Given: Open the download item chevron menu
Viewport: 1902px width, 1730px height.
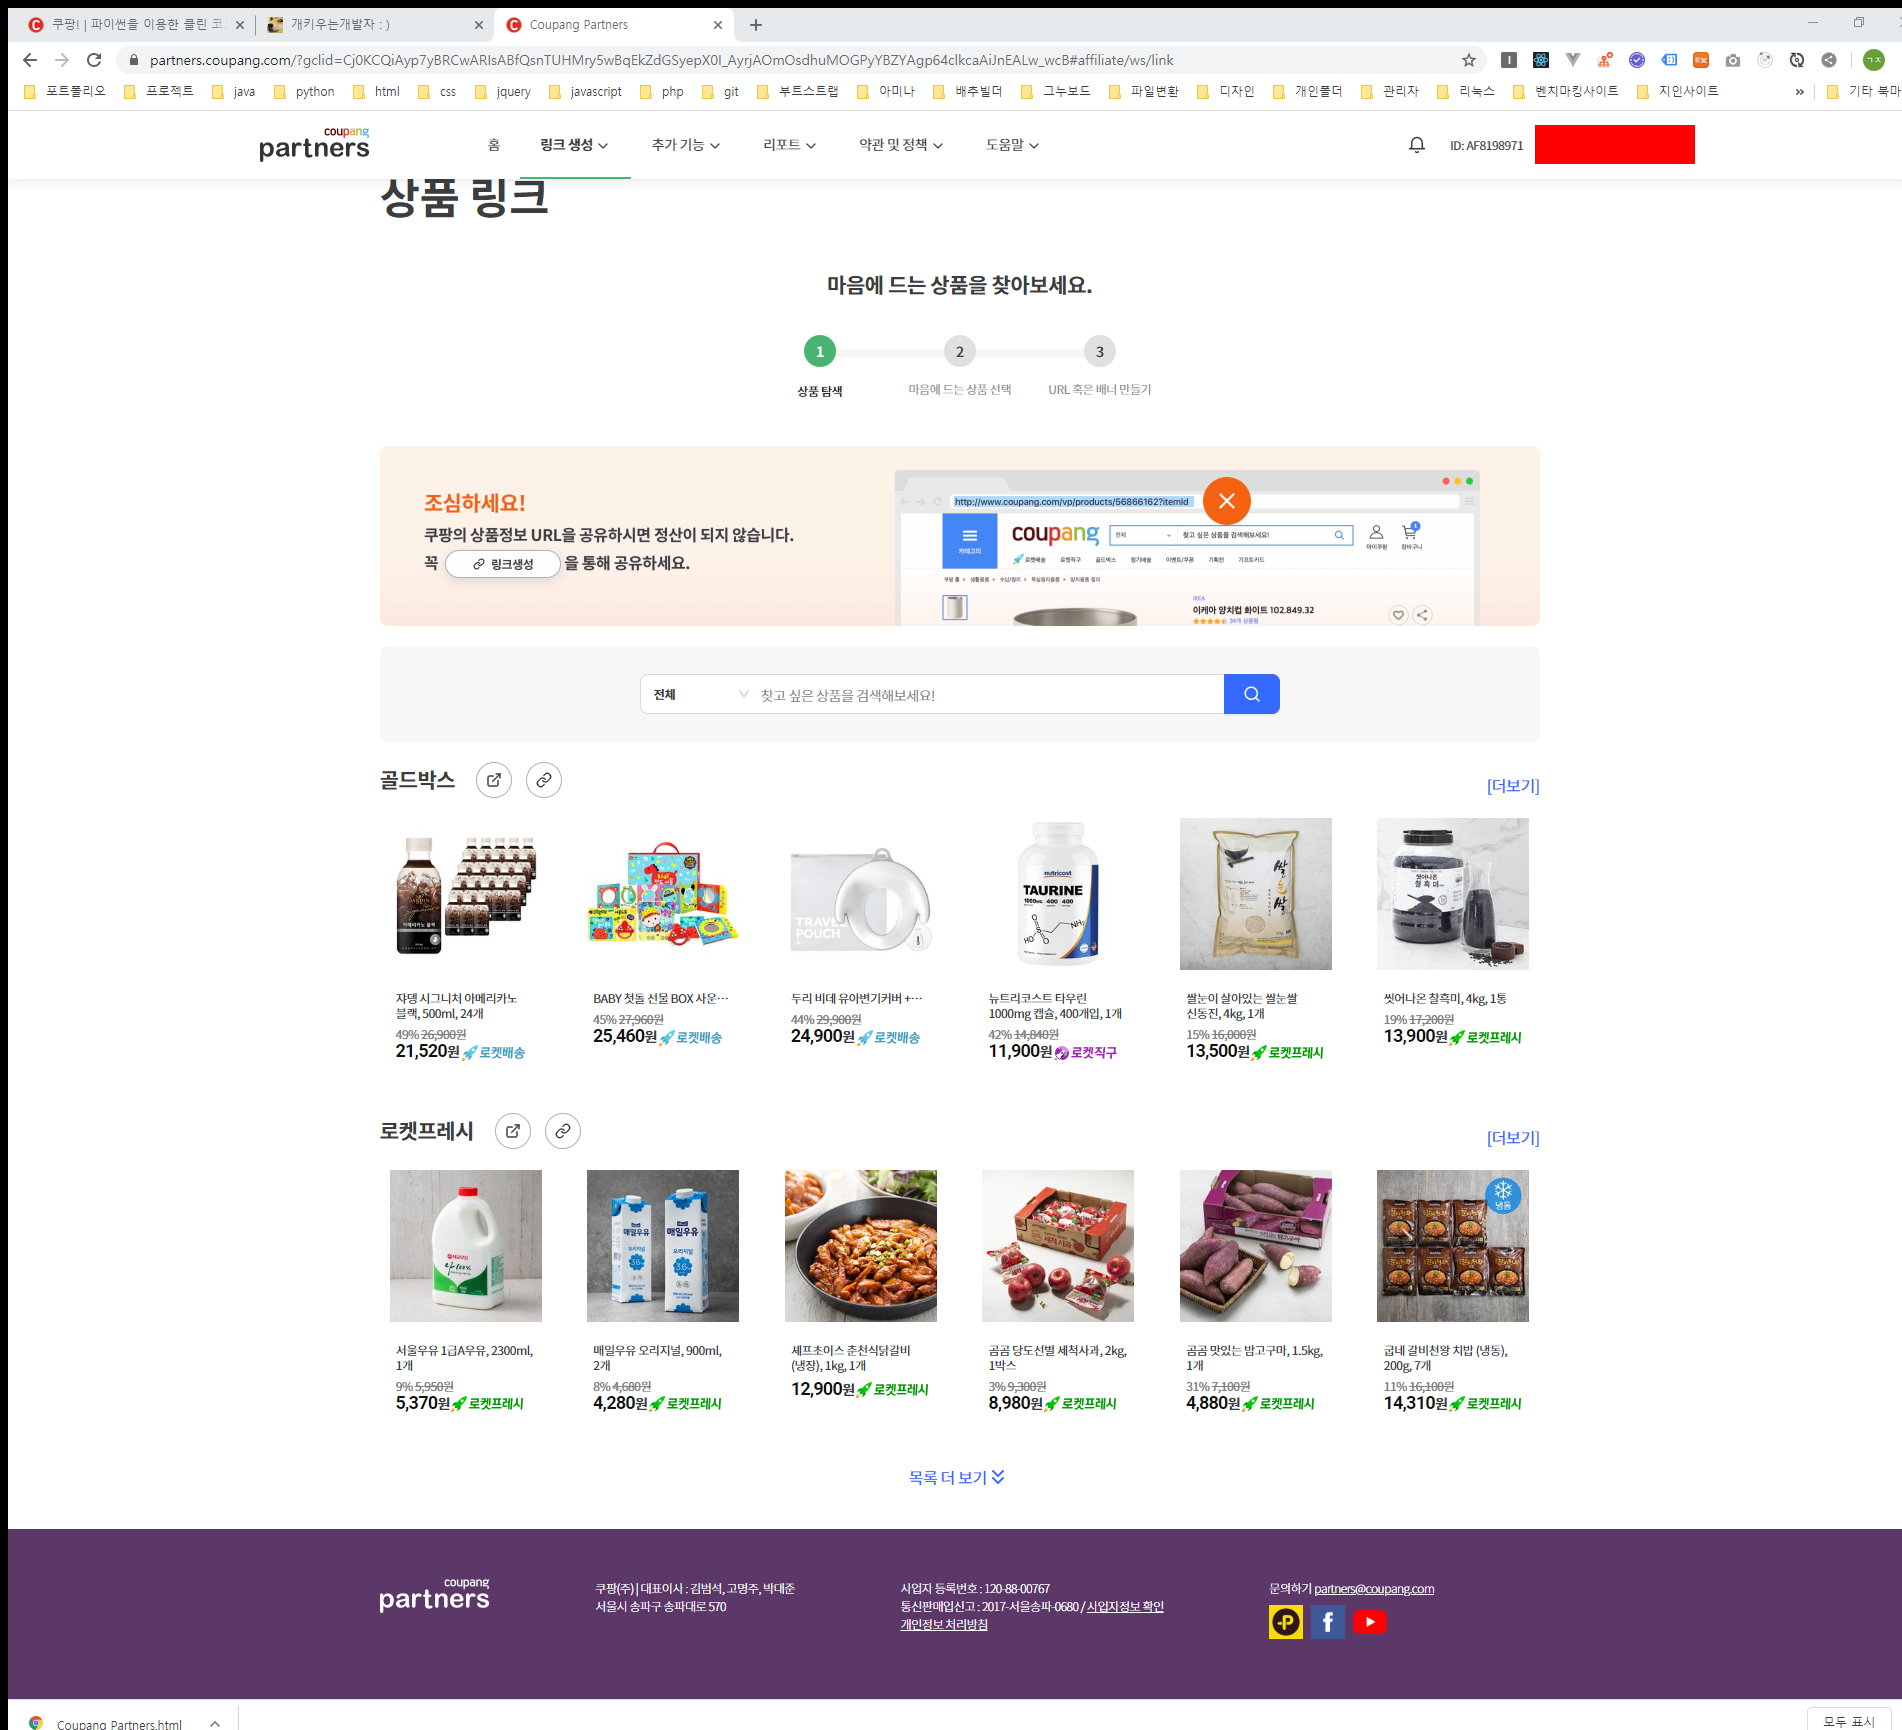Looking at the screenshot, I should (214, 1723).
